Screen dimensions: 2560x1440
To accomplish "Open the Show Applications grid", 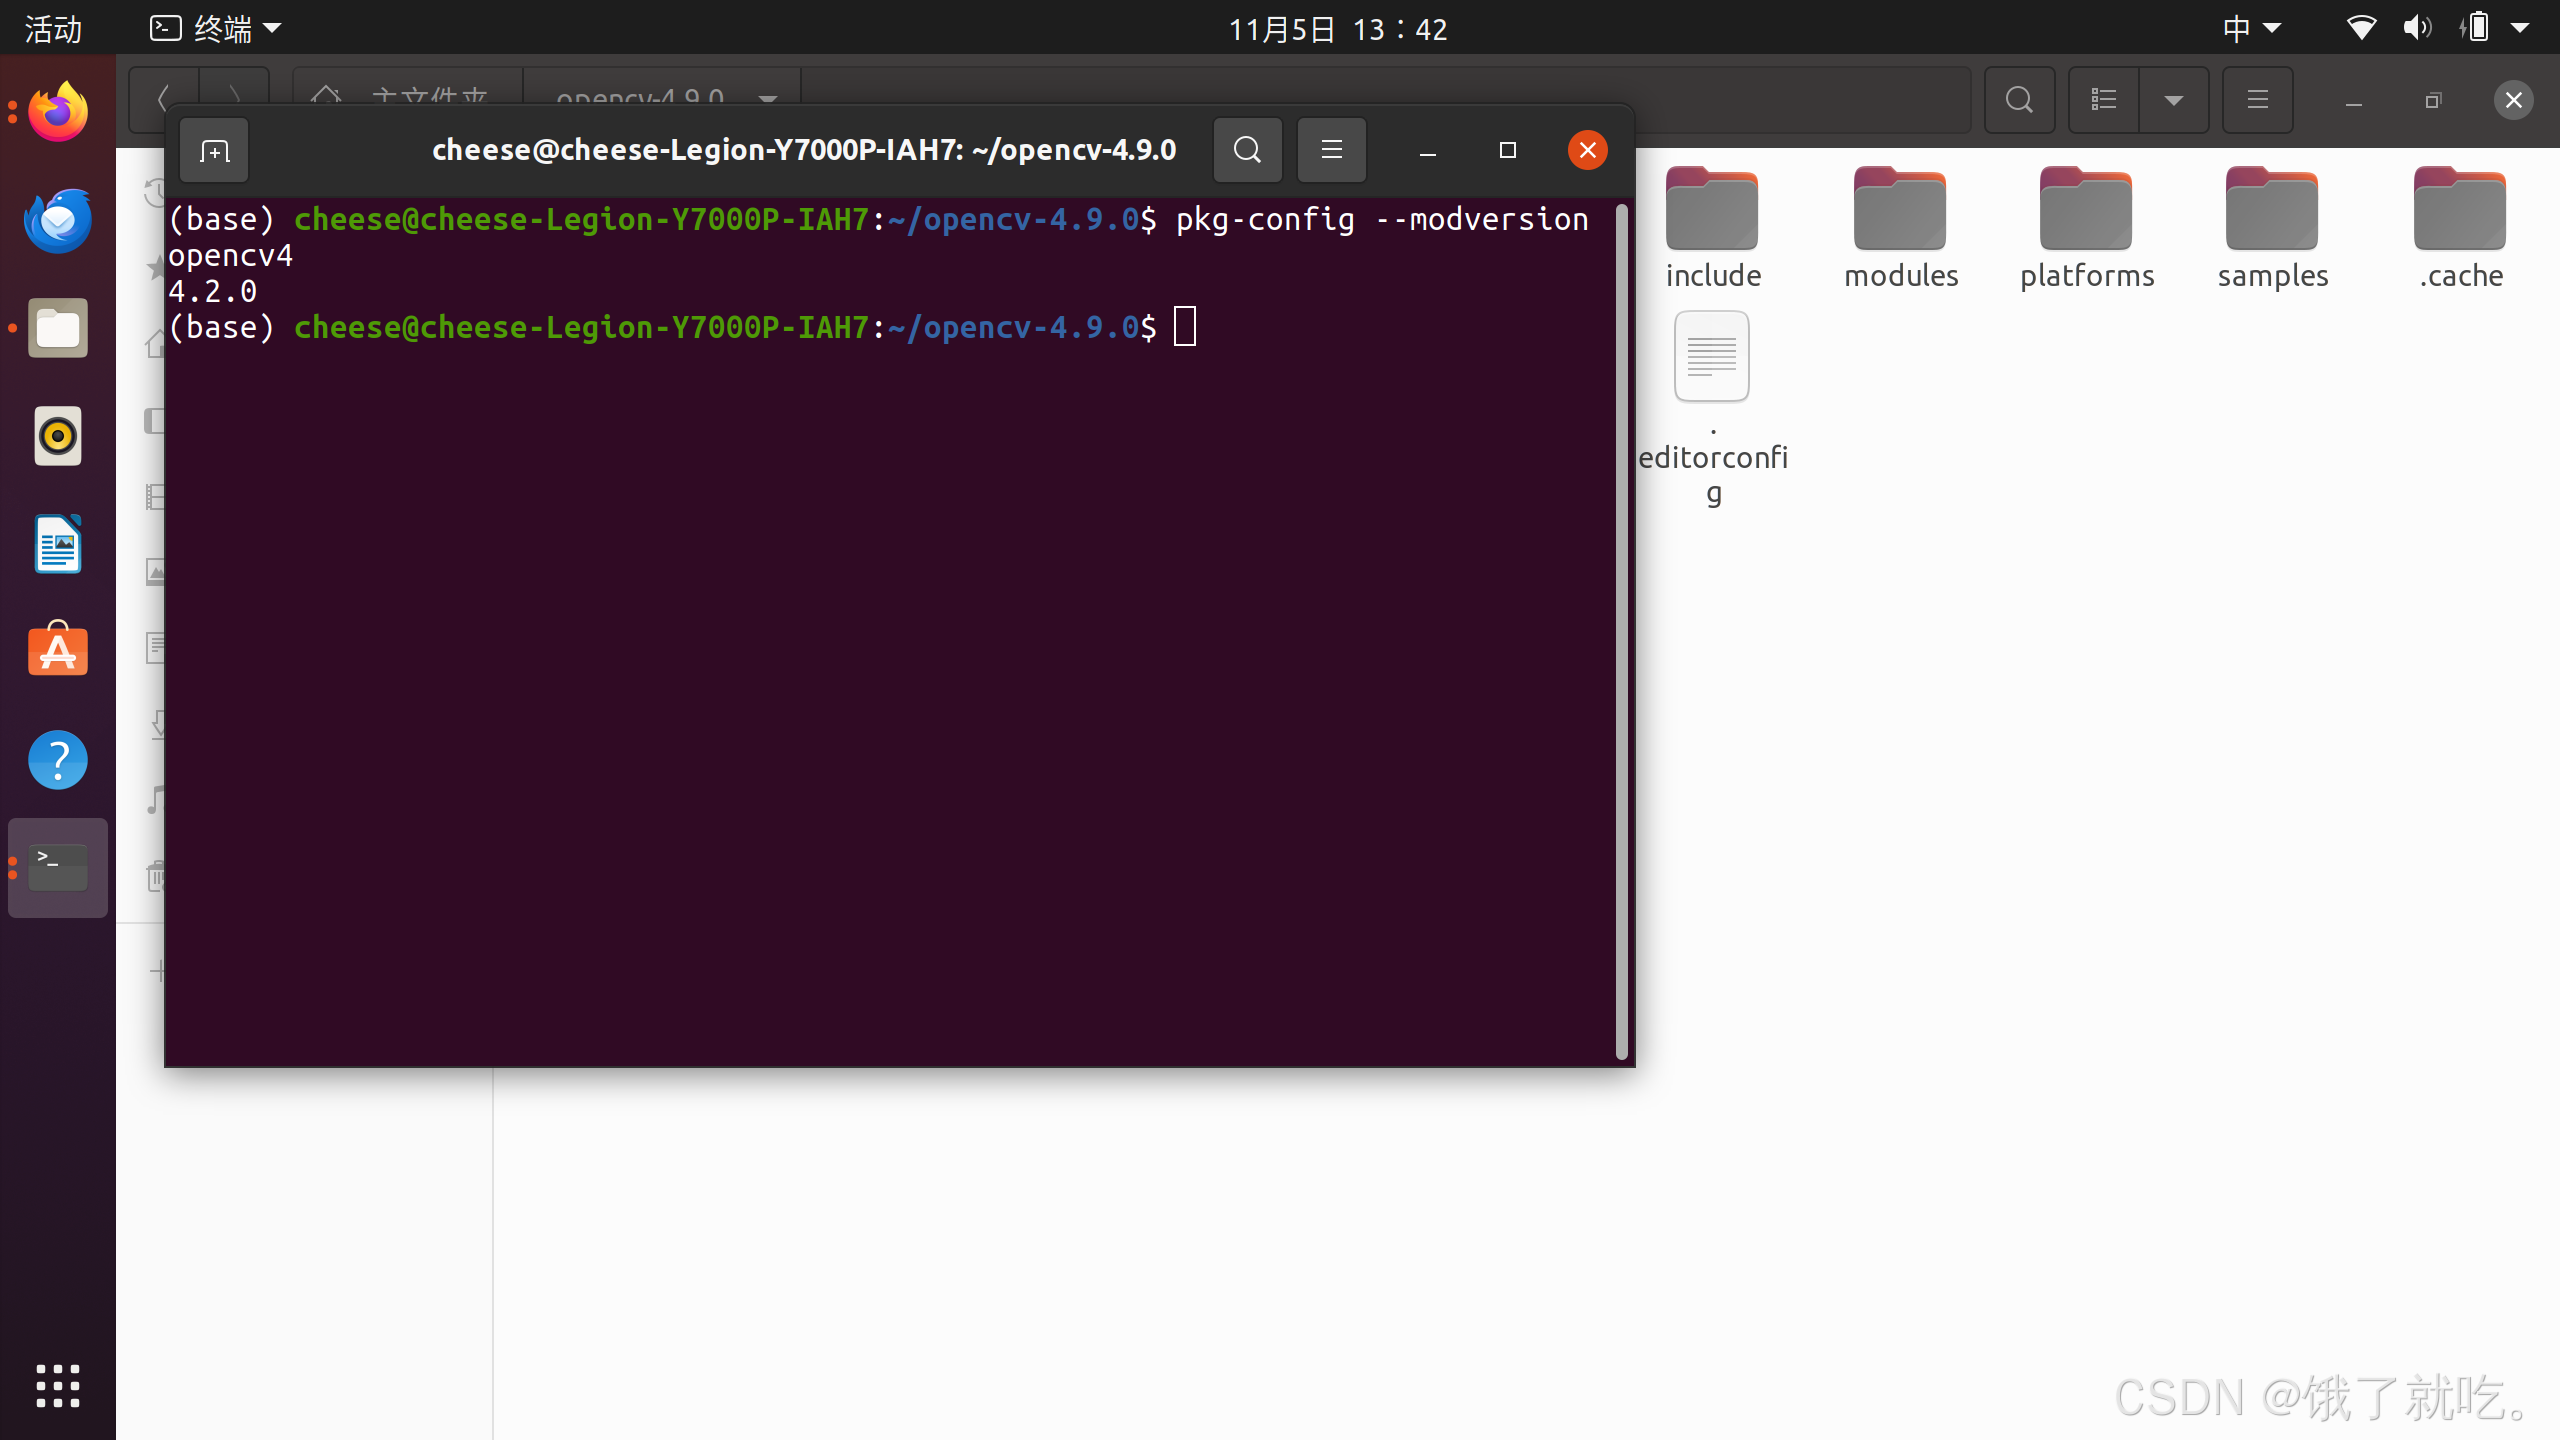I will 57,1386.
